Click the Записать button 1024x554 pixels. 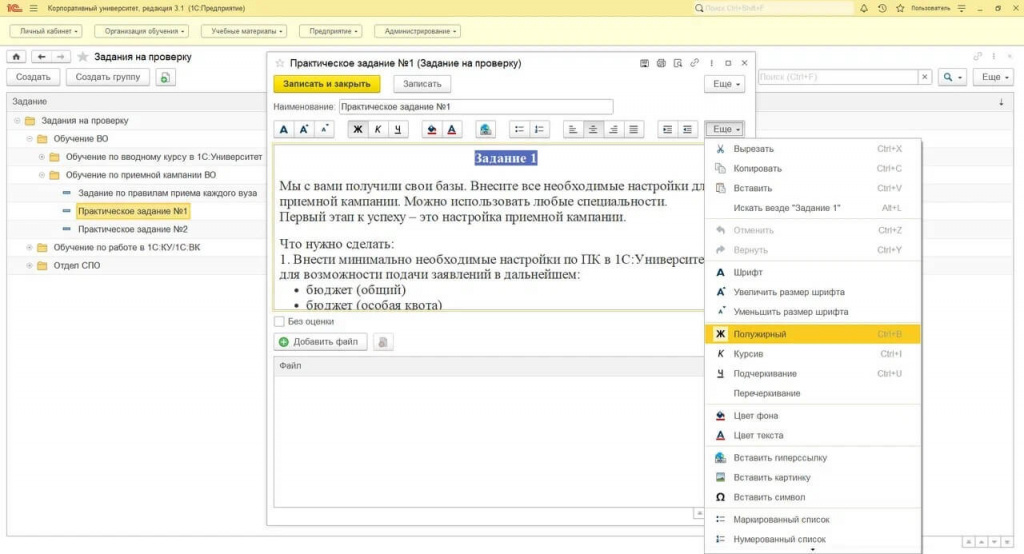pyautogui.click(x=422, y=84)
